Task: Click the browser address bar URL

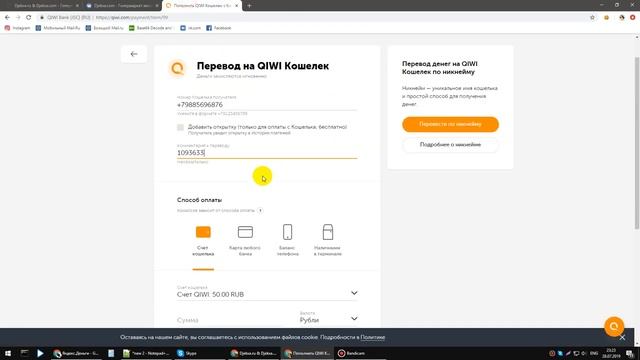Action: [x=132, y=18]
